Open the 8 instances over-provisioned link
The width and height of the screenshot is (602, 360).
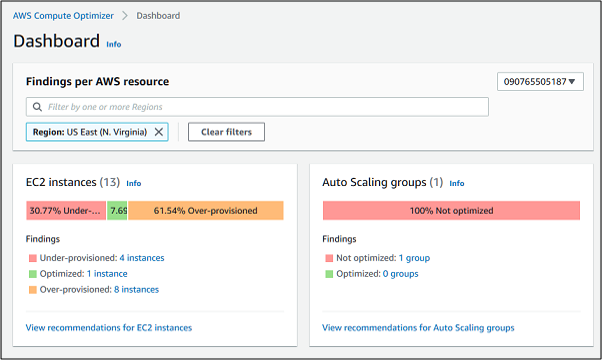pyautogui.click(x=136, y=289)
